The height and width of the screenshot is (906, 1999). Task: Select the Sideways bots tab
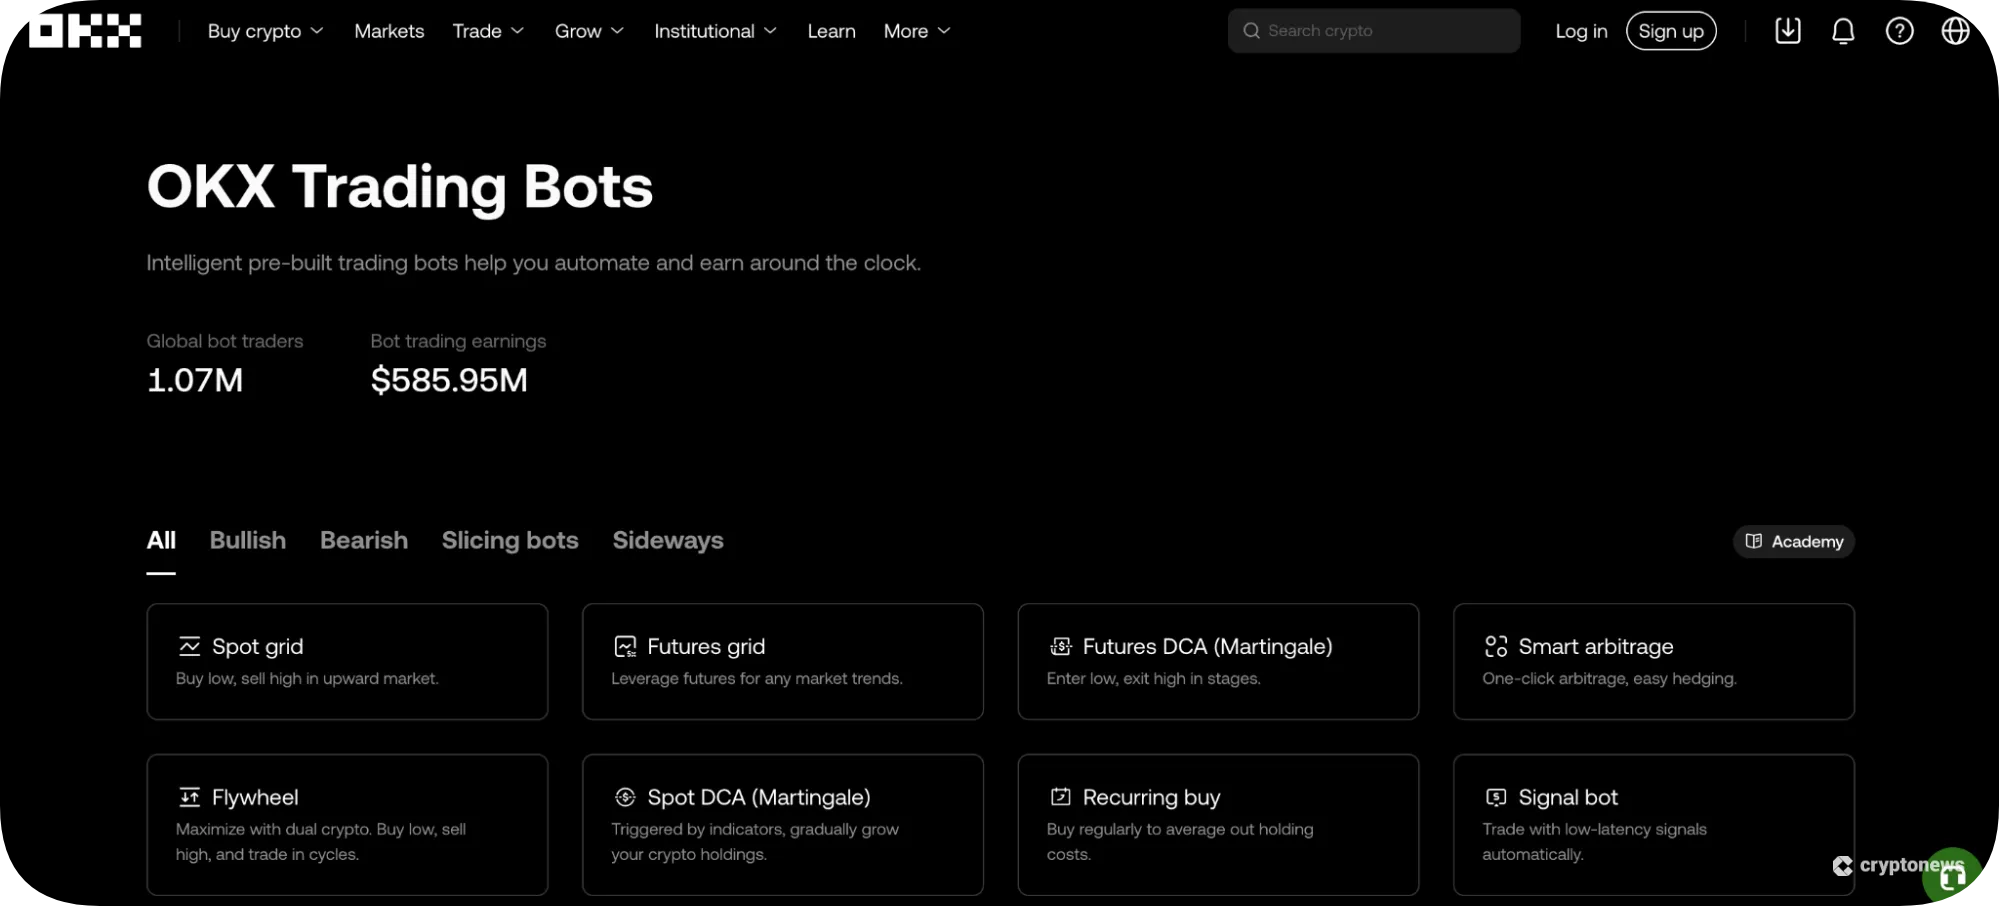tap(667, 540)
